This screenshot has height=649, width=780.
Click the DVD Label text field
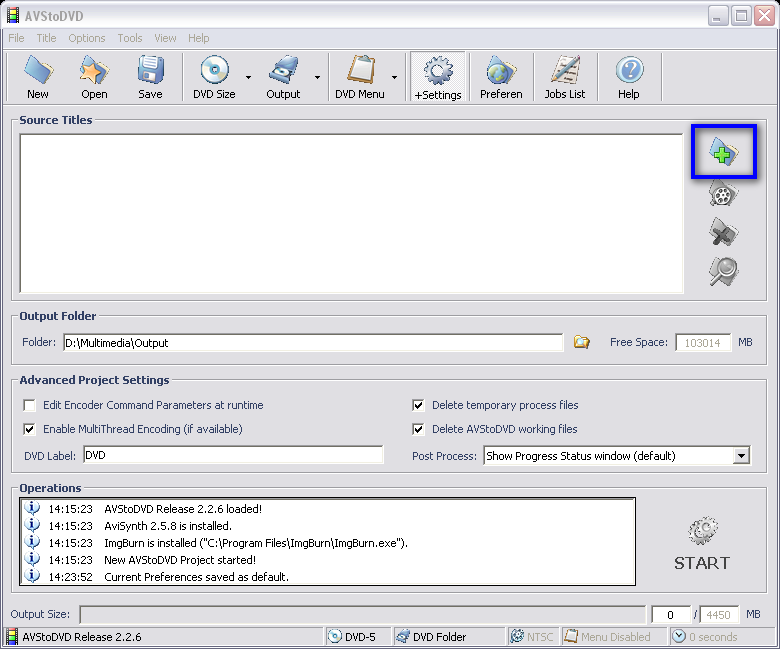[233, 455]
